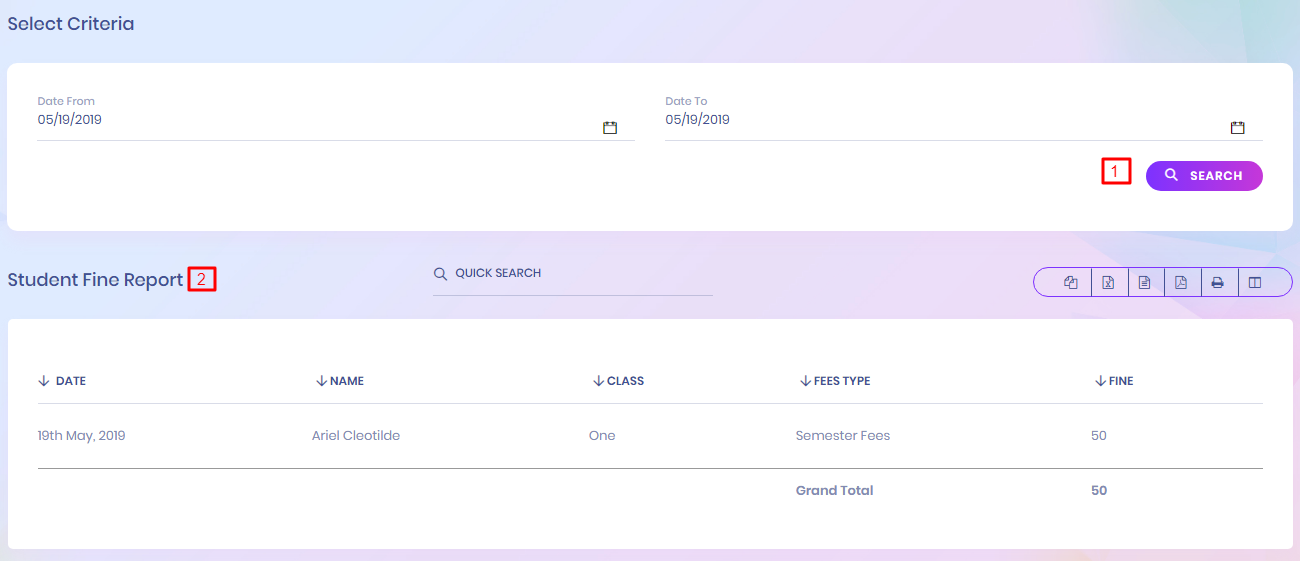Image resolution: width=1300 pixels, height=561 pixels.
Task: Open the Date From calendar icon
Action: point(610,128)
